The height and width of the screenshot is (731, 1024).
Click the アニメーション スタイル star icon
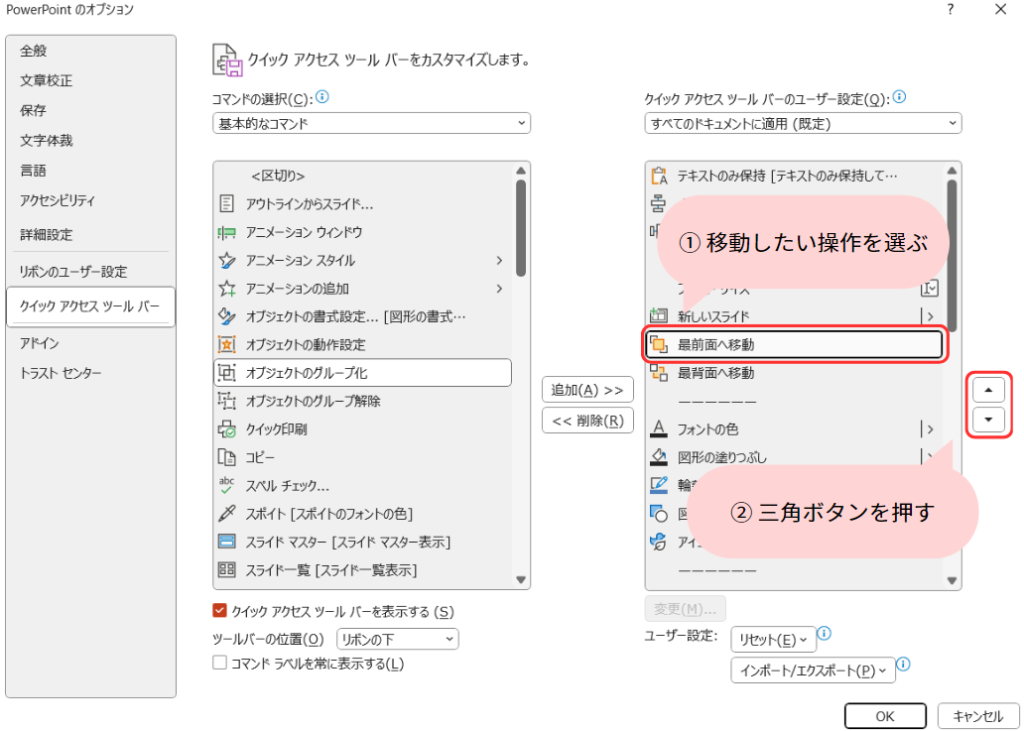[227, 260]
